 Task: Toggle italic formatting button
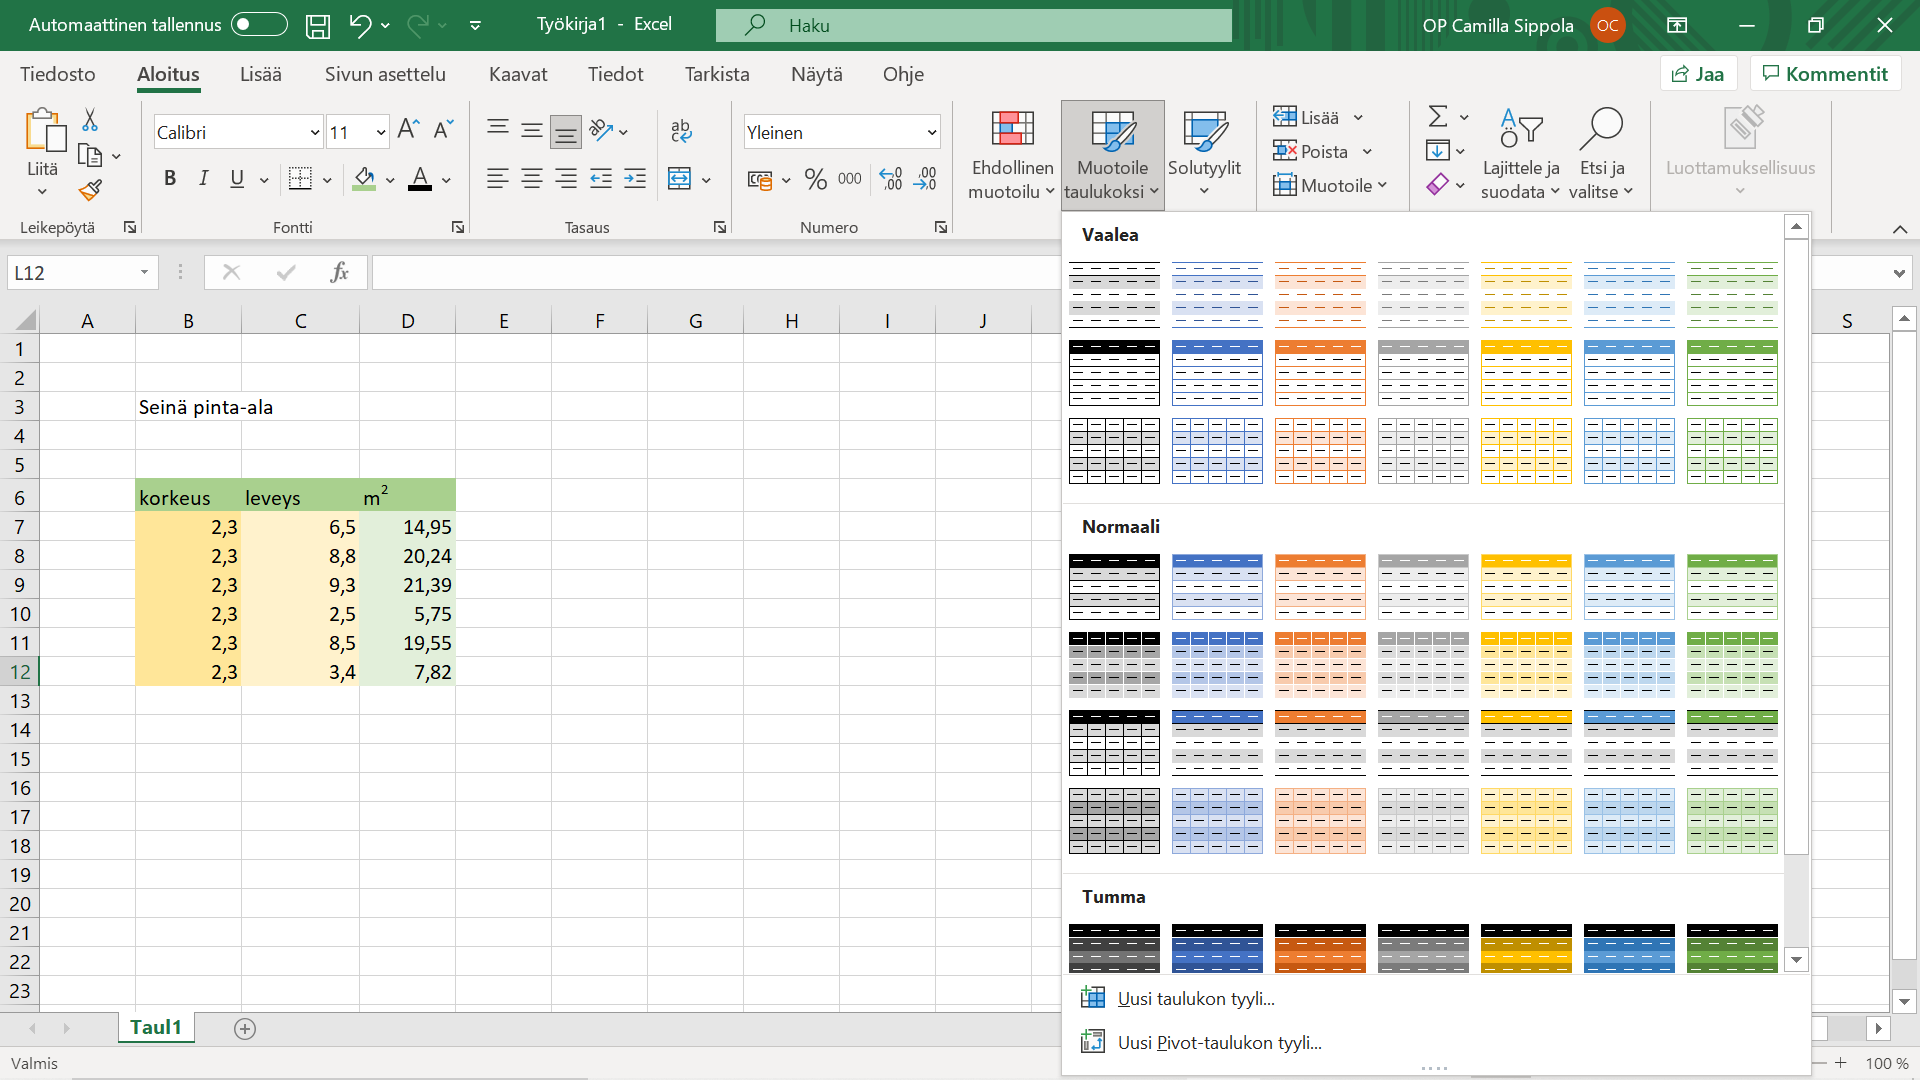click(203, 179)
